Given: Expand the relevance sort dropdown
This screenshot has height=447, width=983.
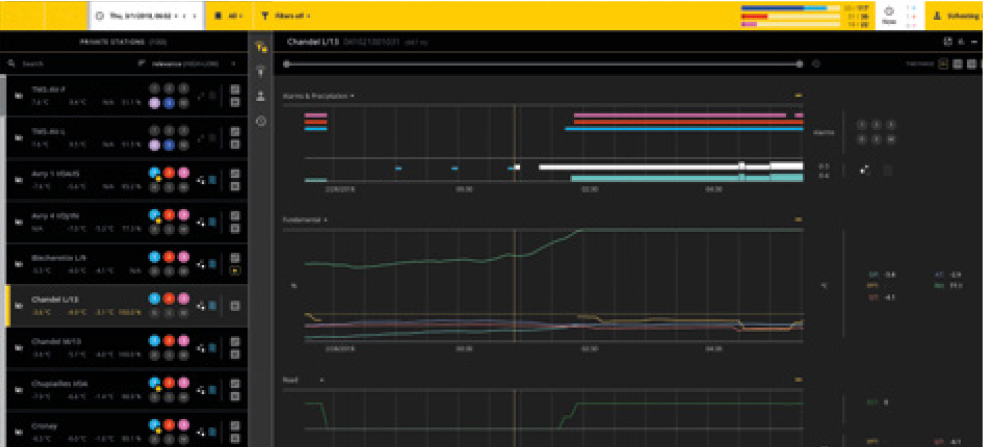Looking at the screenshot, I should coord(187,63).
